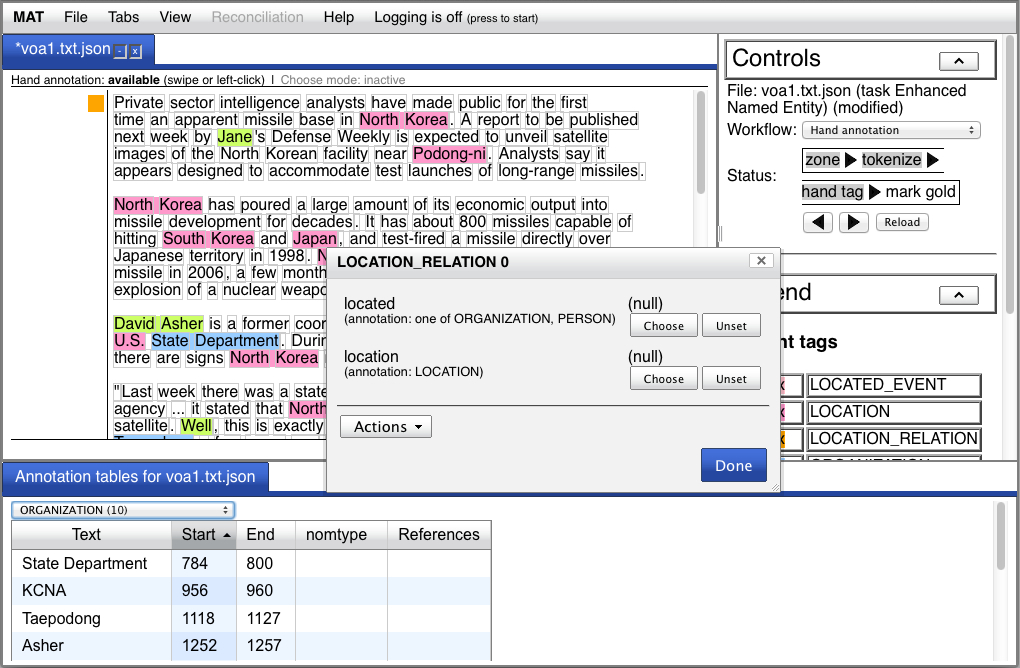Unset the location attribute
The image size is (1020, 668).
730,379
